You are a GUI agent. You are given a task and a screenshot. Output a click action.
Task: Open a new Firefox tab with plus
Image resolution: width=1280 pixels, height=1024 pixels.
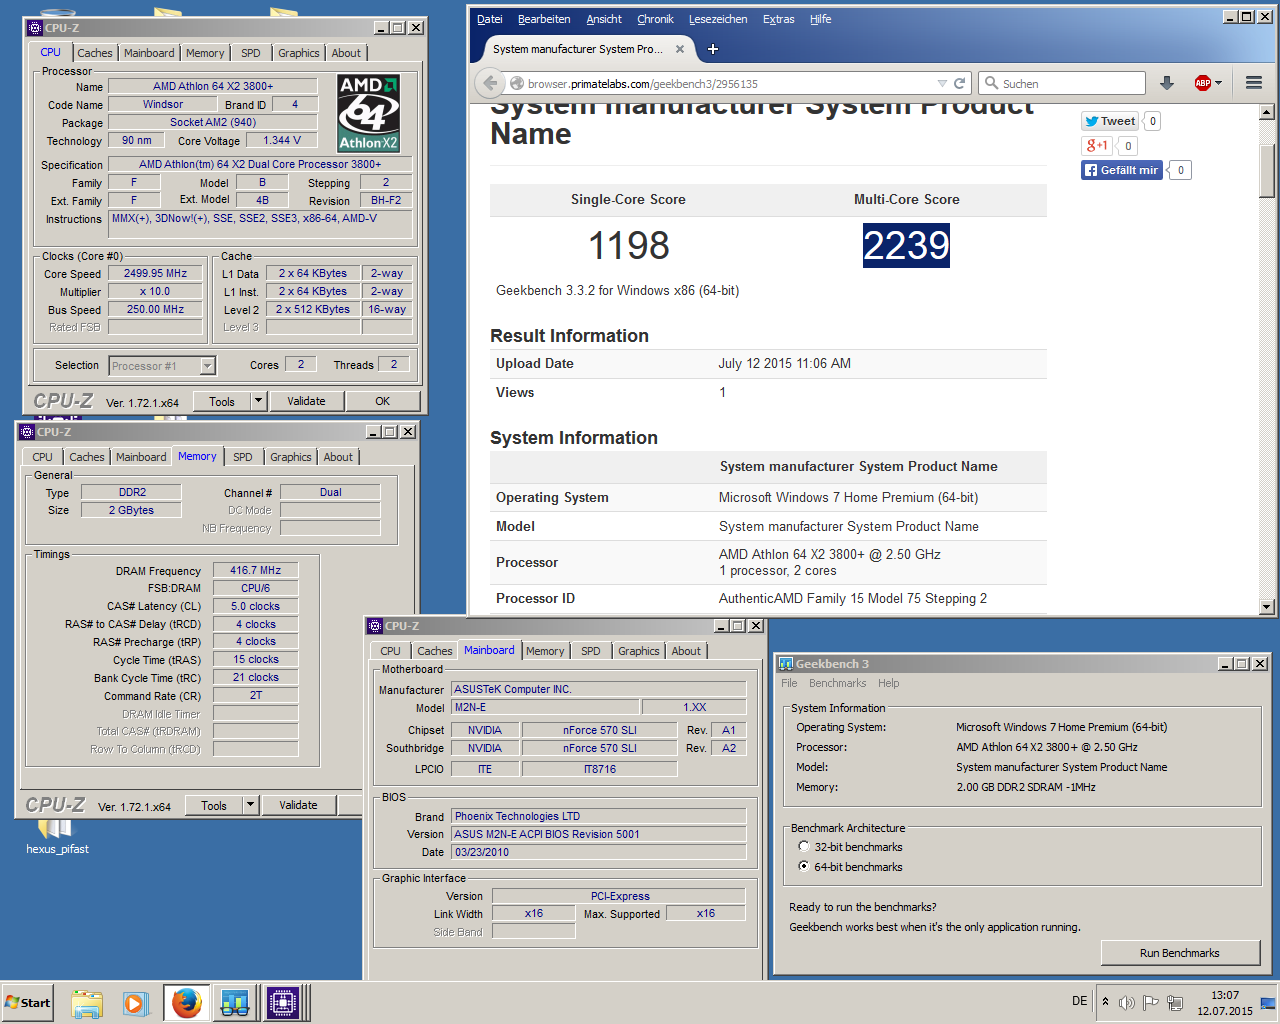pos(713,49)
